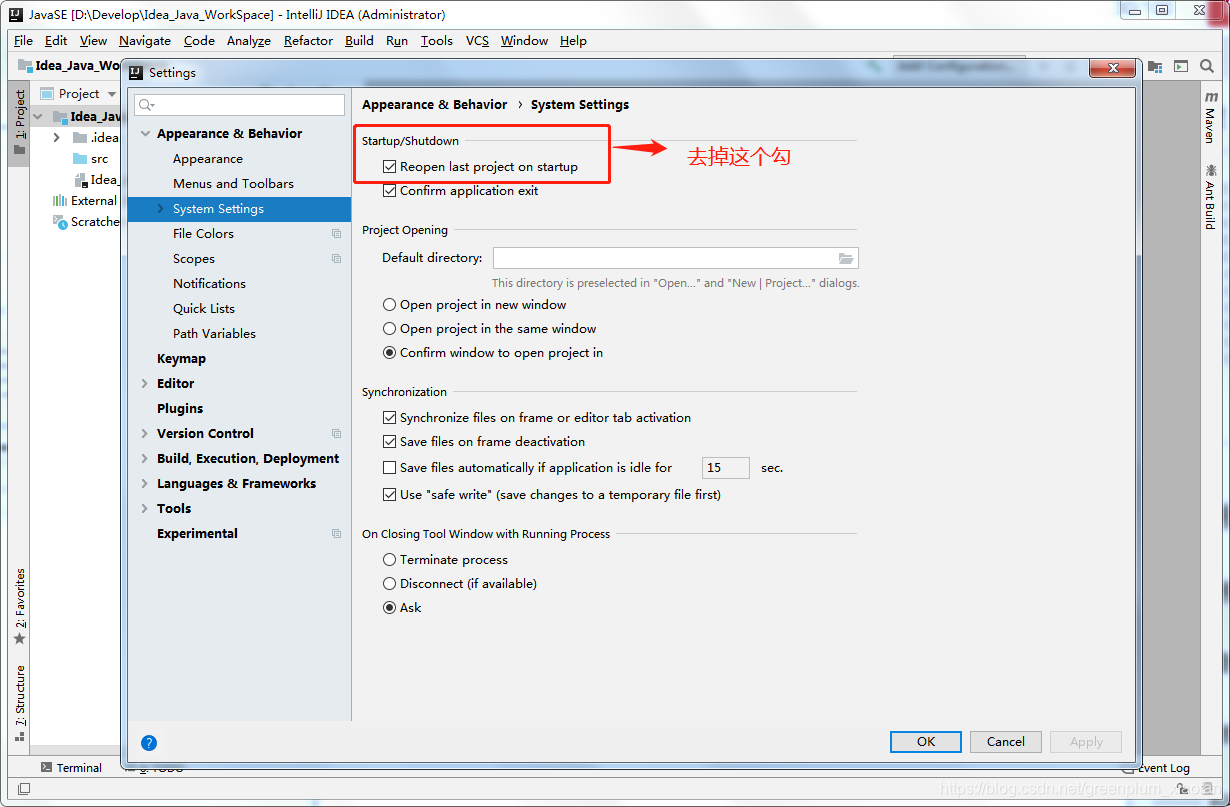This screenshot has width=1230, height=807.
Task: Click the project-level icon beside Scopes
Action: [337, 259]
